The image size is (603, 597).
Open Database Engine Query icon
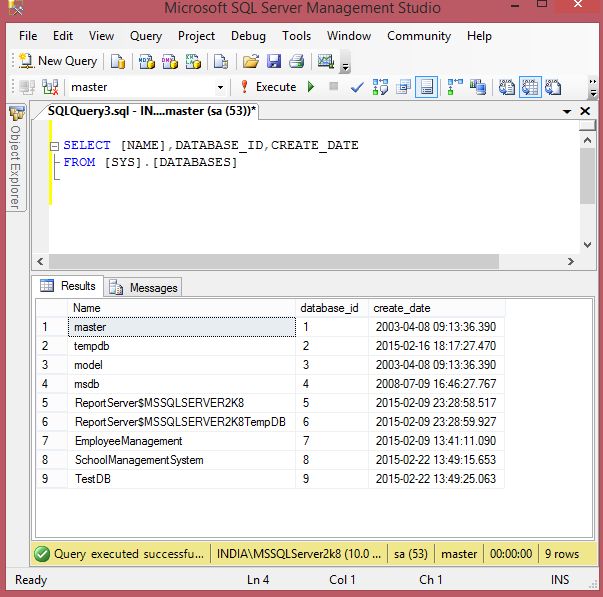pos(118,61)
